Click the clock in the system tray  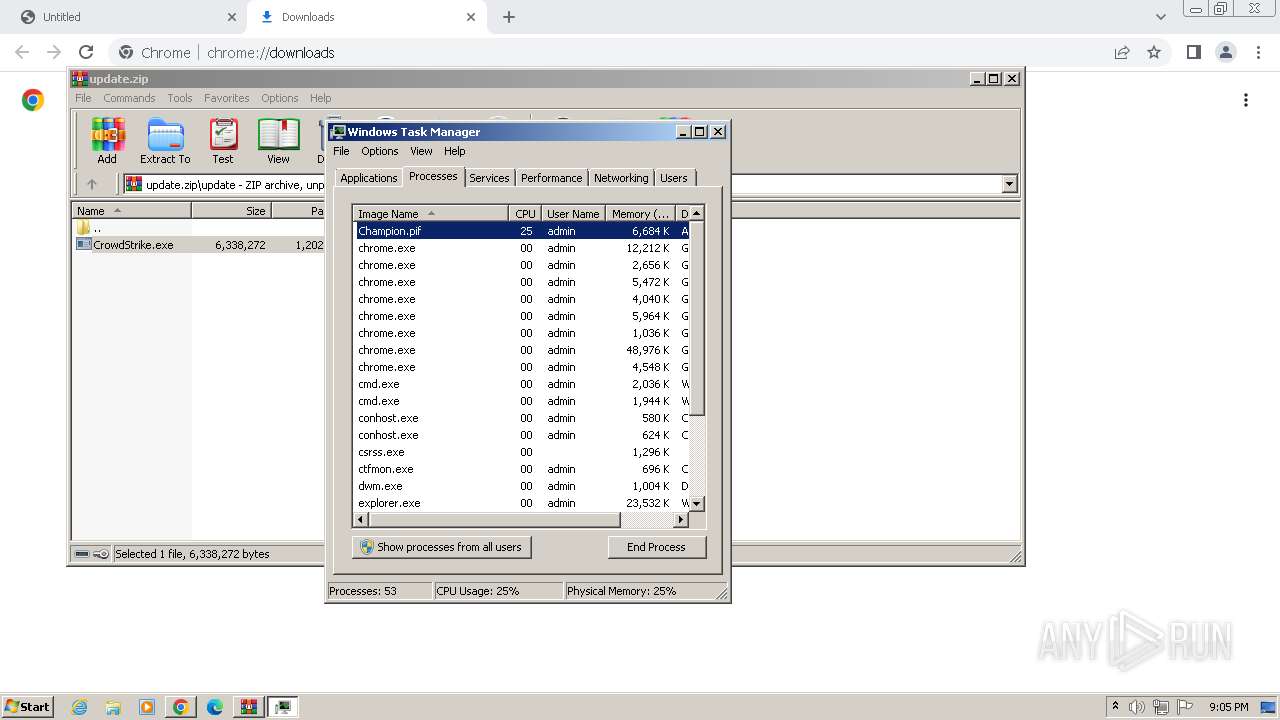point(1228,707)
